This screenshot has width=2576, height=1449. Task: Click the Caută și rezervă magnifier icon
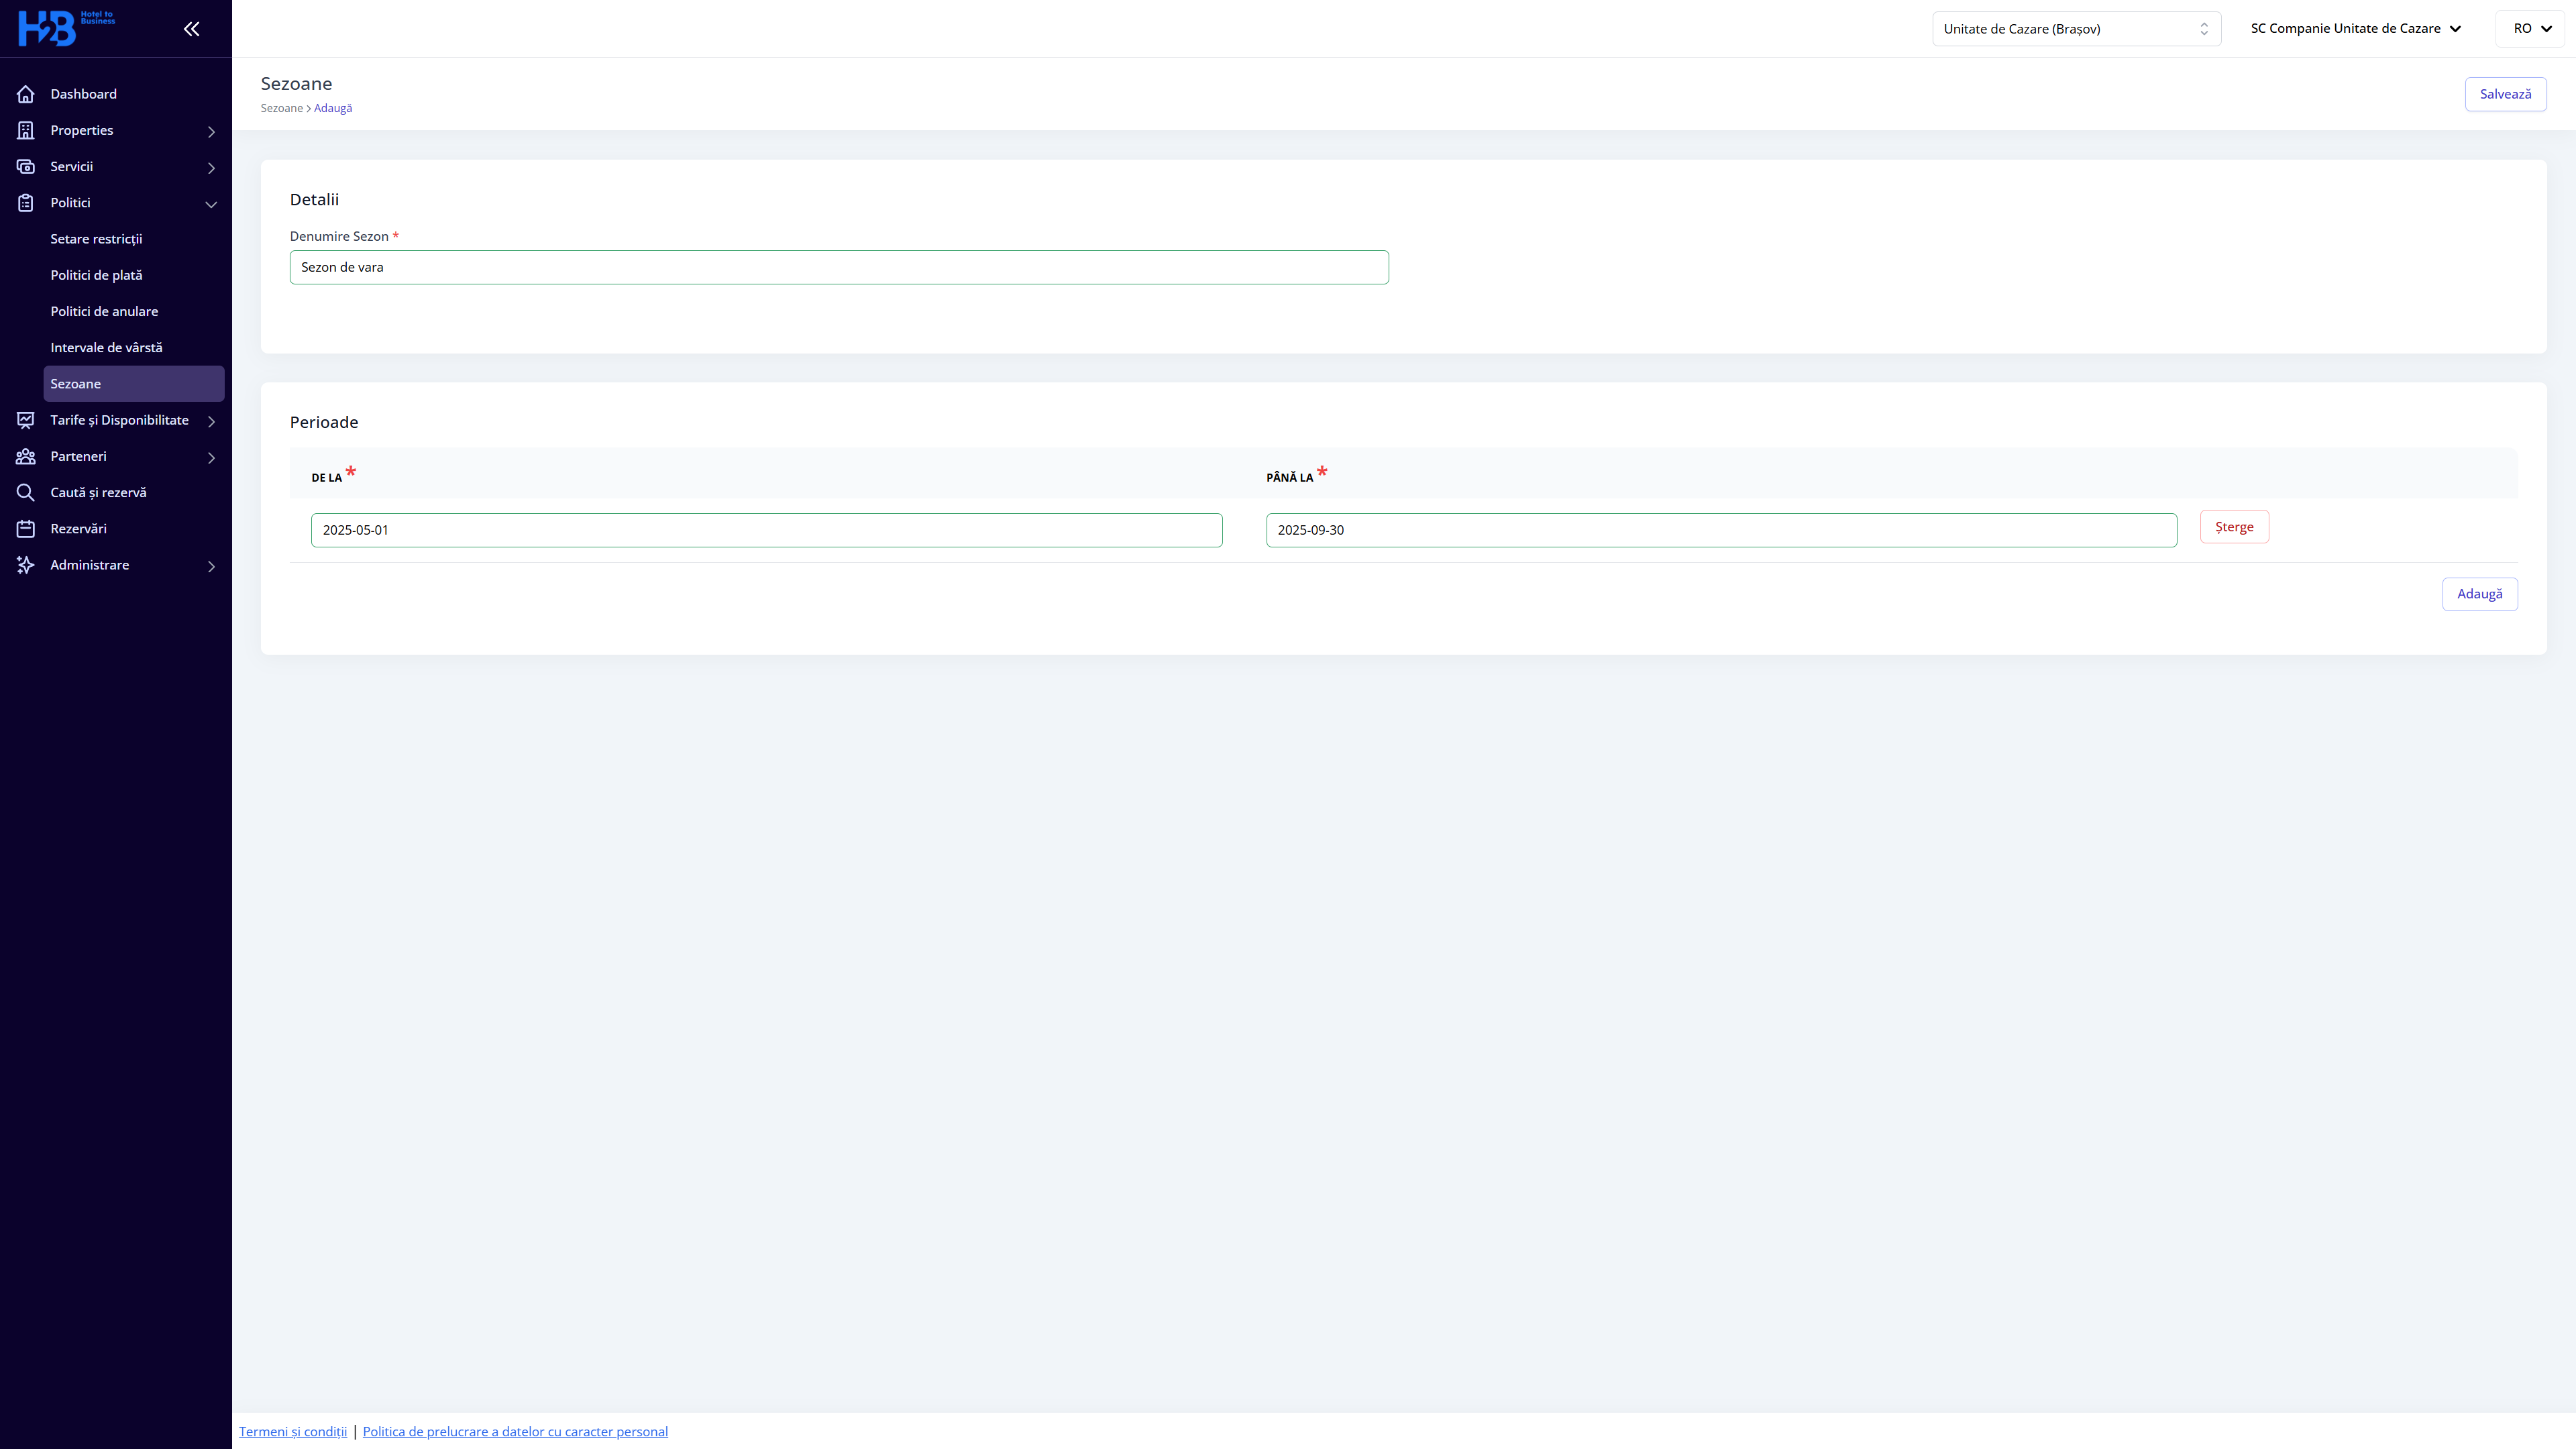26,492
